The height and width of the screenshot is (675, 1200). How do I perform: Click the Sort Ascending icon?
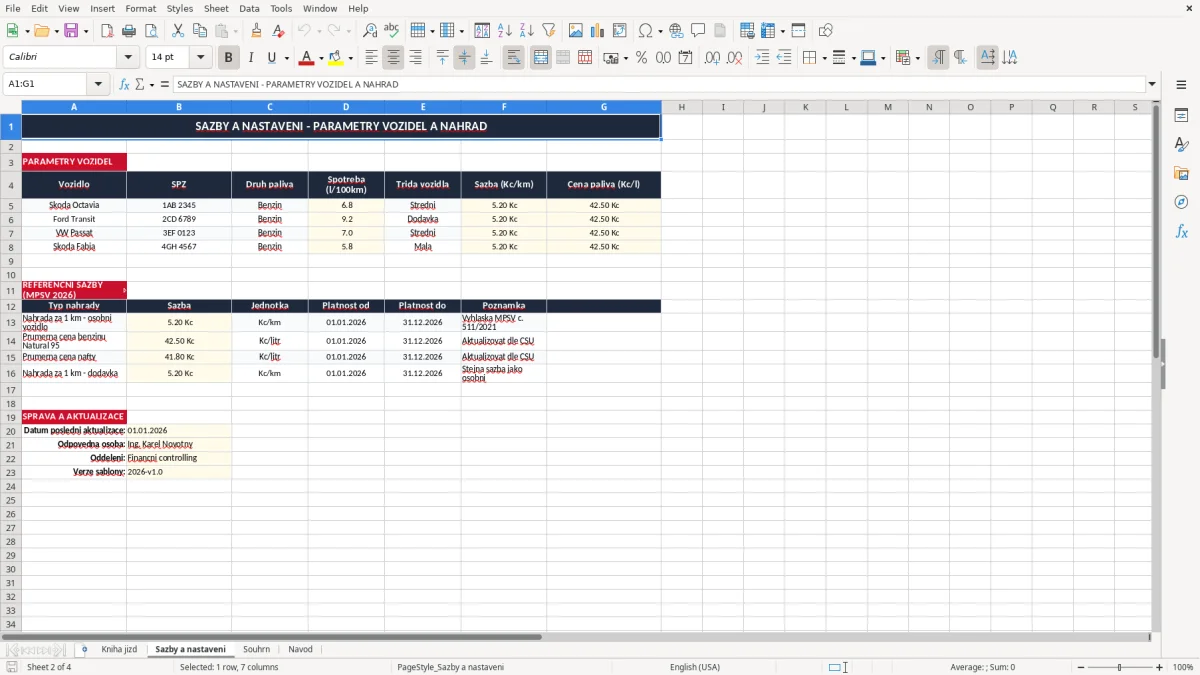point(505,31)
